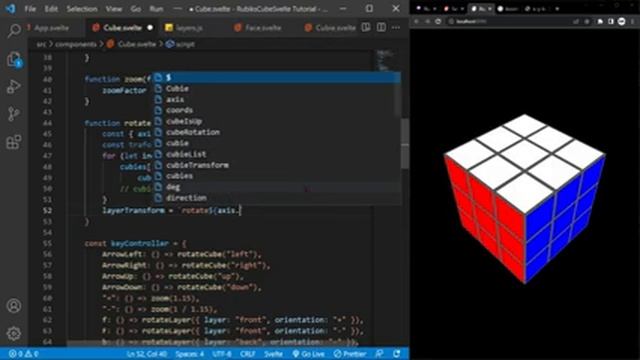Click the Ln 52, Col 40 status
This screenshot has width=640, height=360.
(x=147, y=353)
